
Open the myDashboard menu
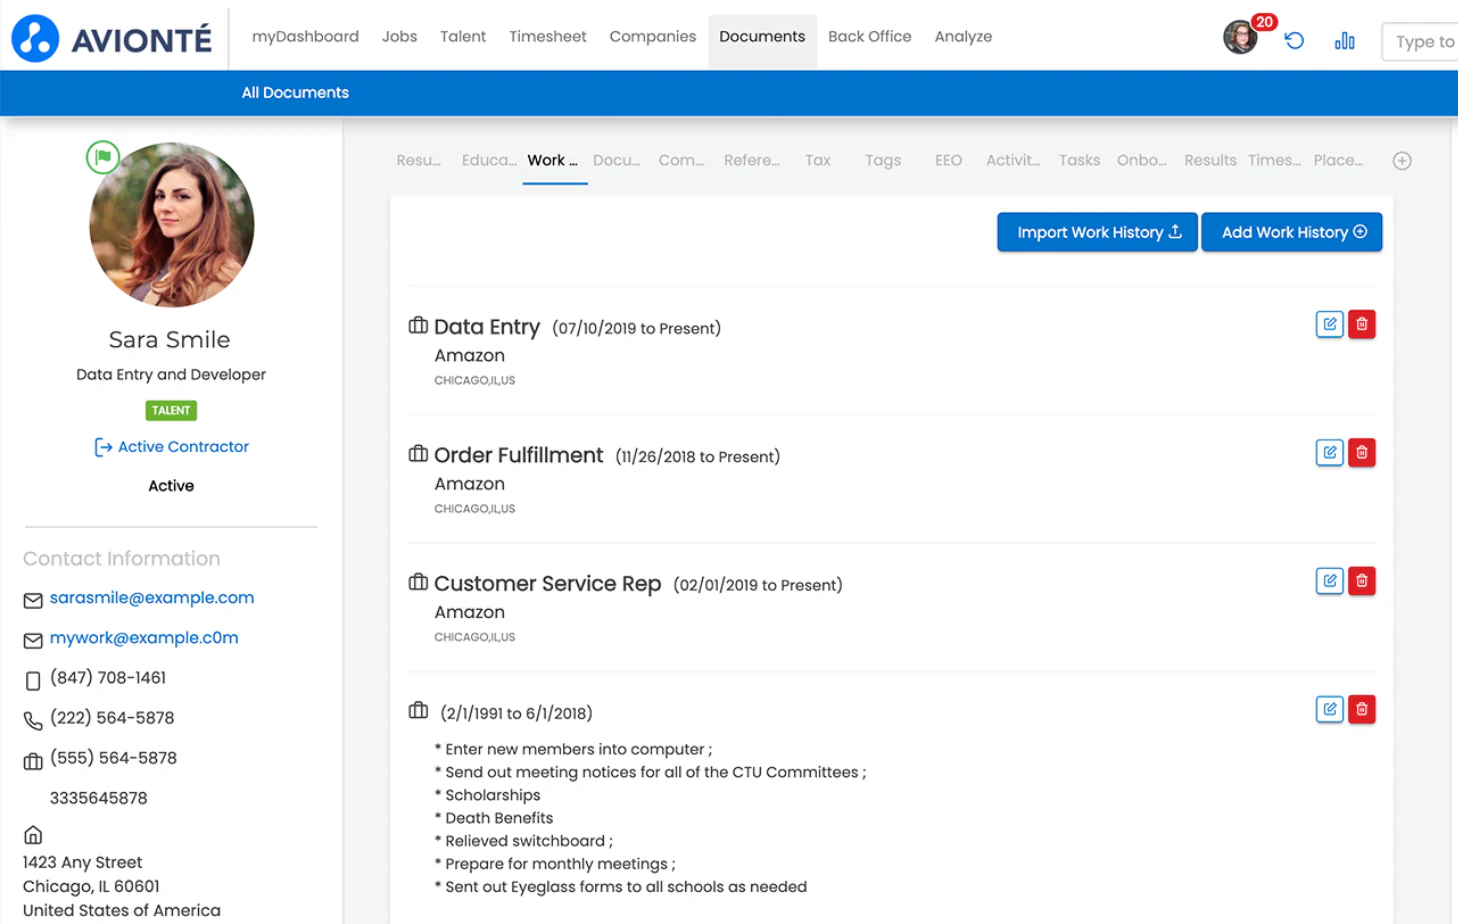pos(305,36)
